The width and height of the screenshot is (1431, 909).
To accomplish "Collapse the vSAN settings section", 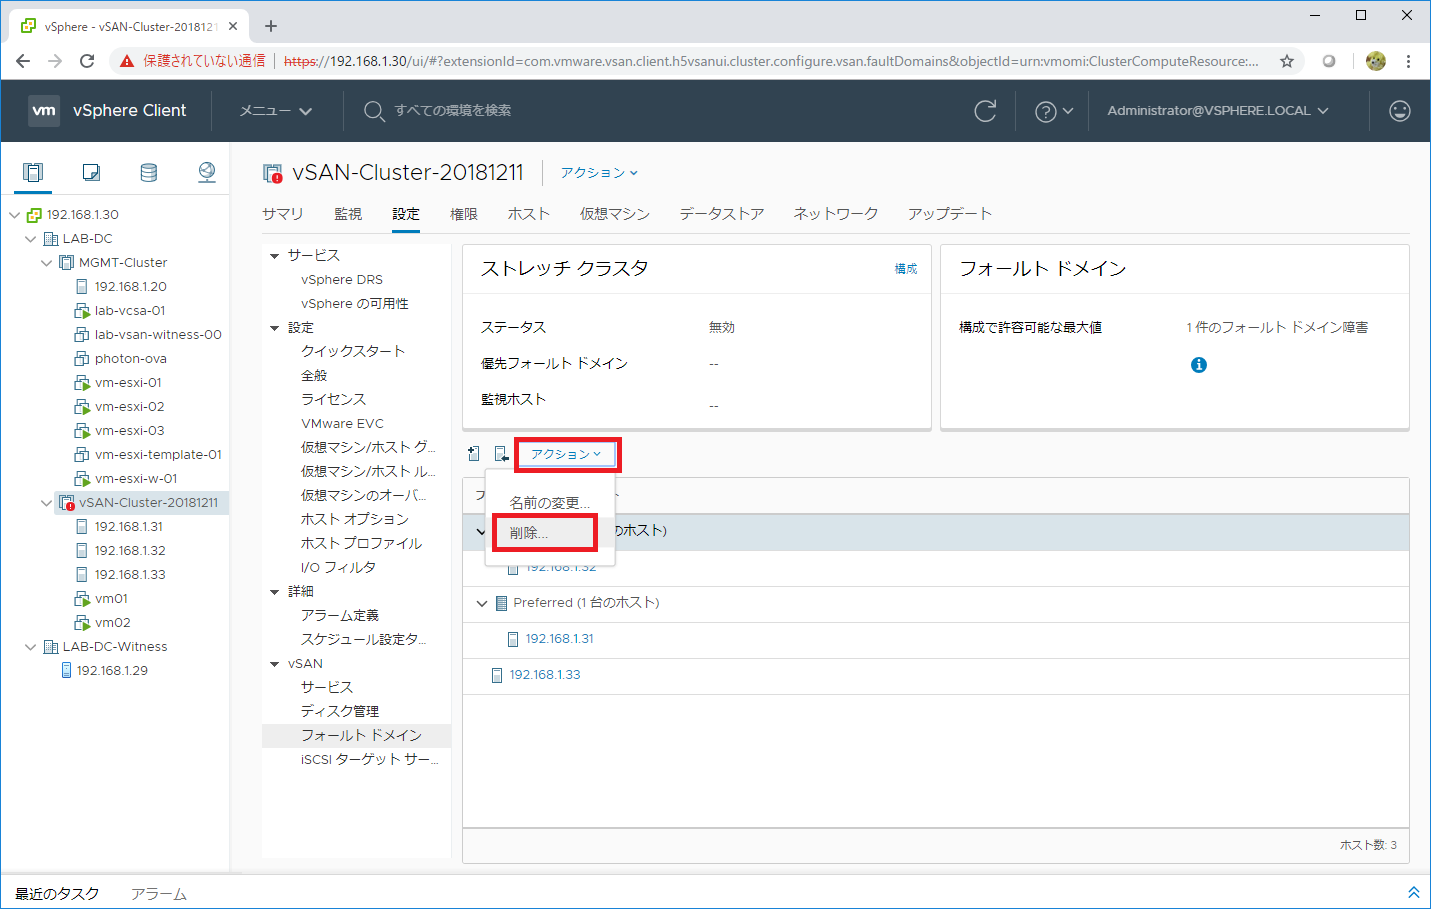I will coord(275,664).
